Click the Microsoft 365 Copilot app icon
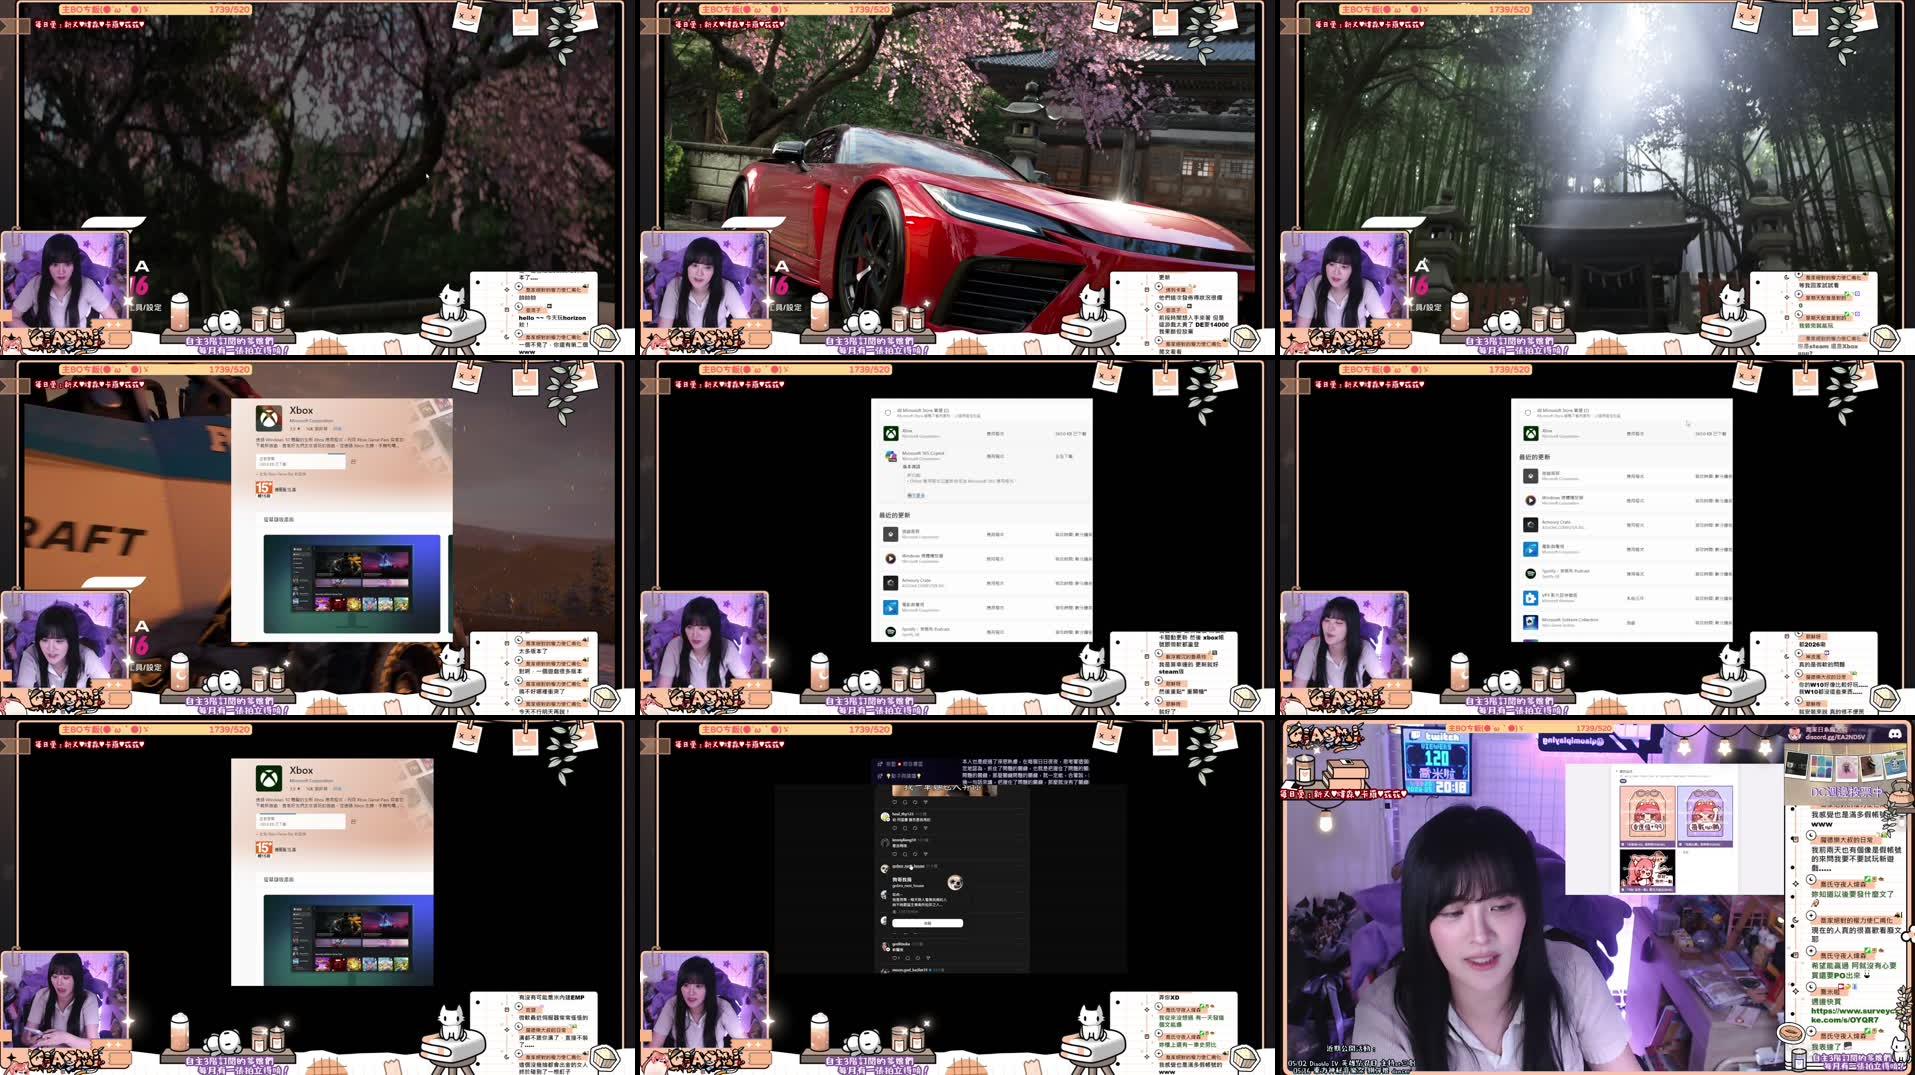1915x1075 pixels. (890, 456)
